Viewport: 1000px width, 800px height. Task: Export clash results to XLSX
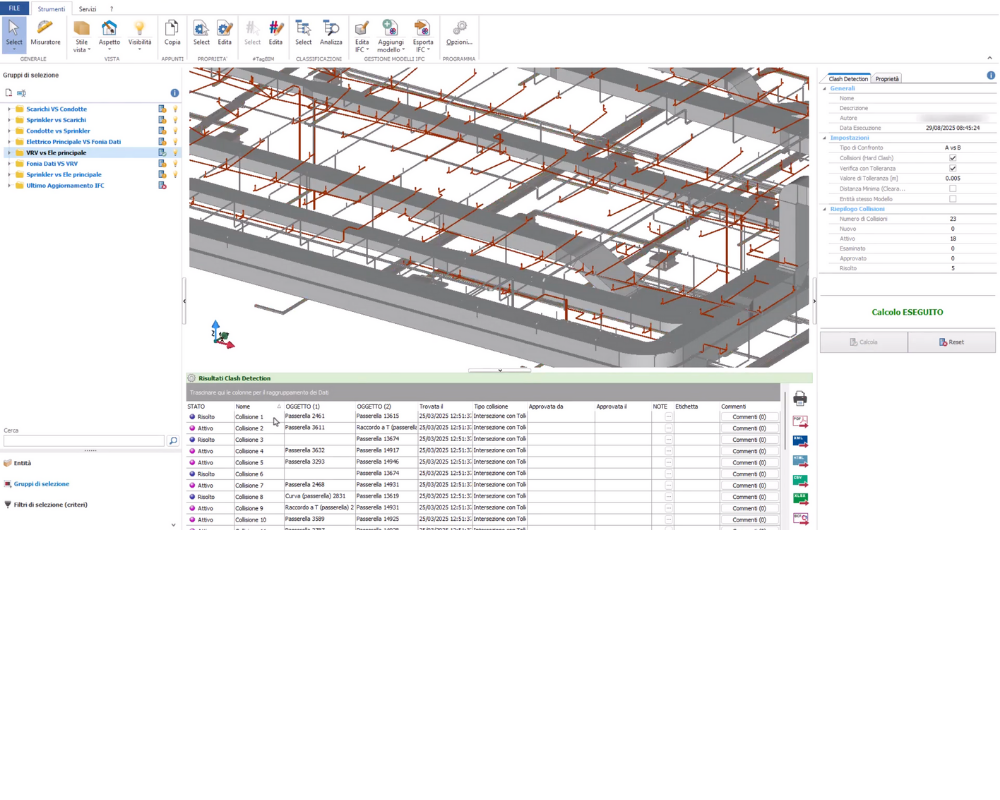pos(800,499)
